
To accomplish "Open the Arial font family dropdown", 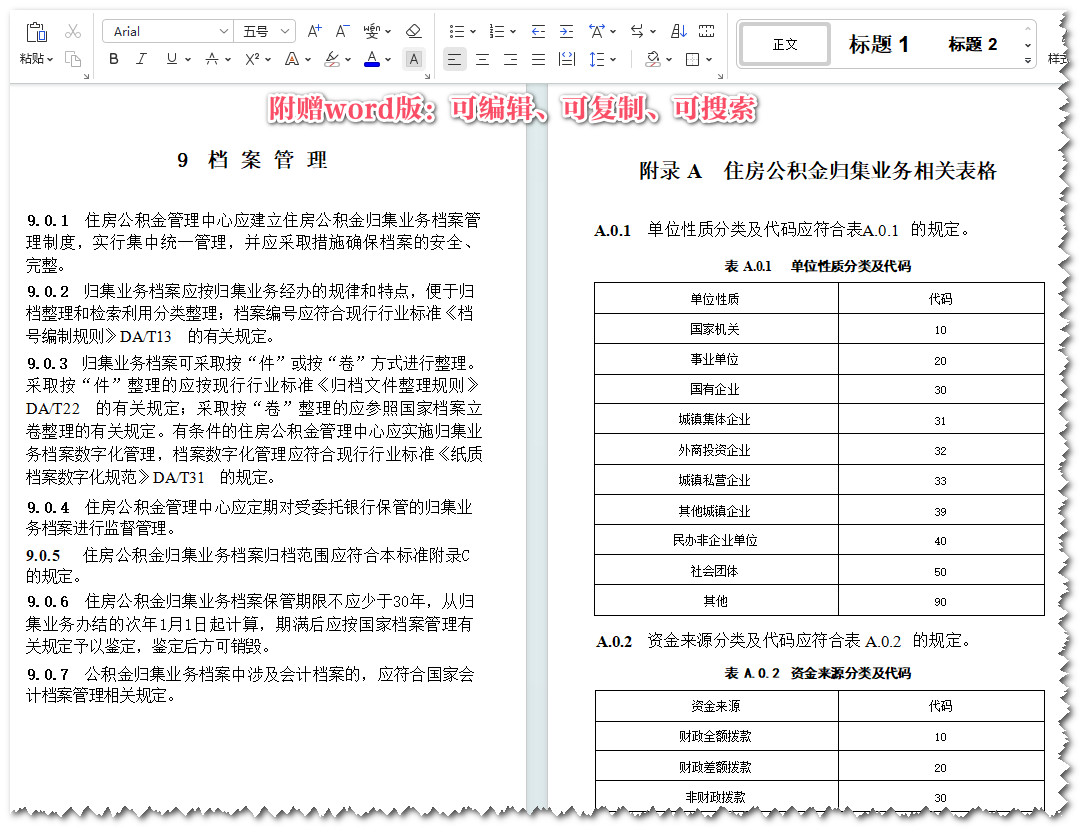I will (166, 30).
